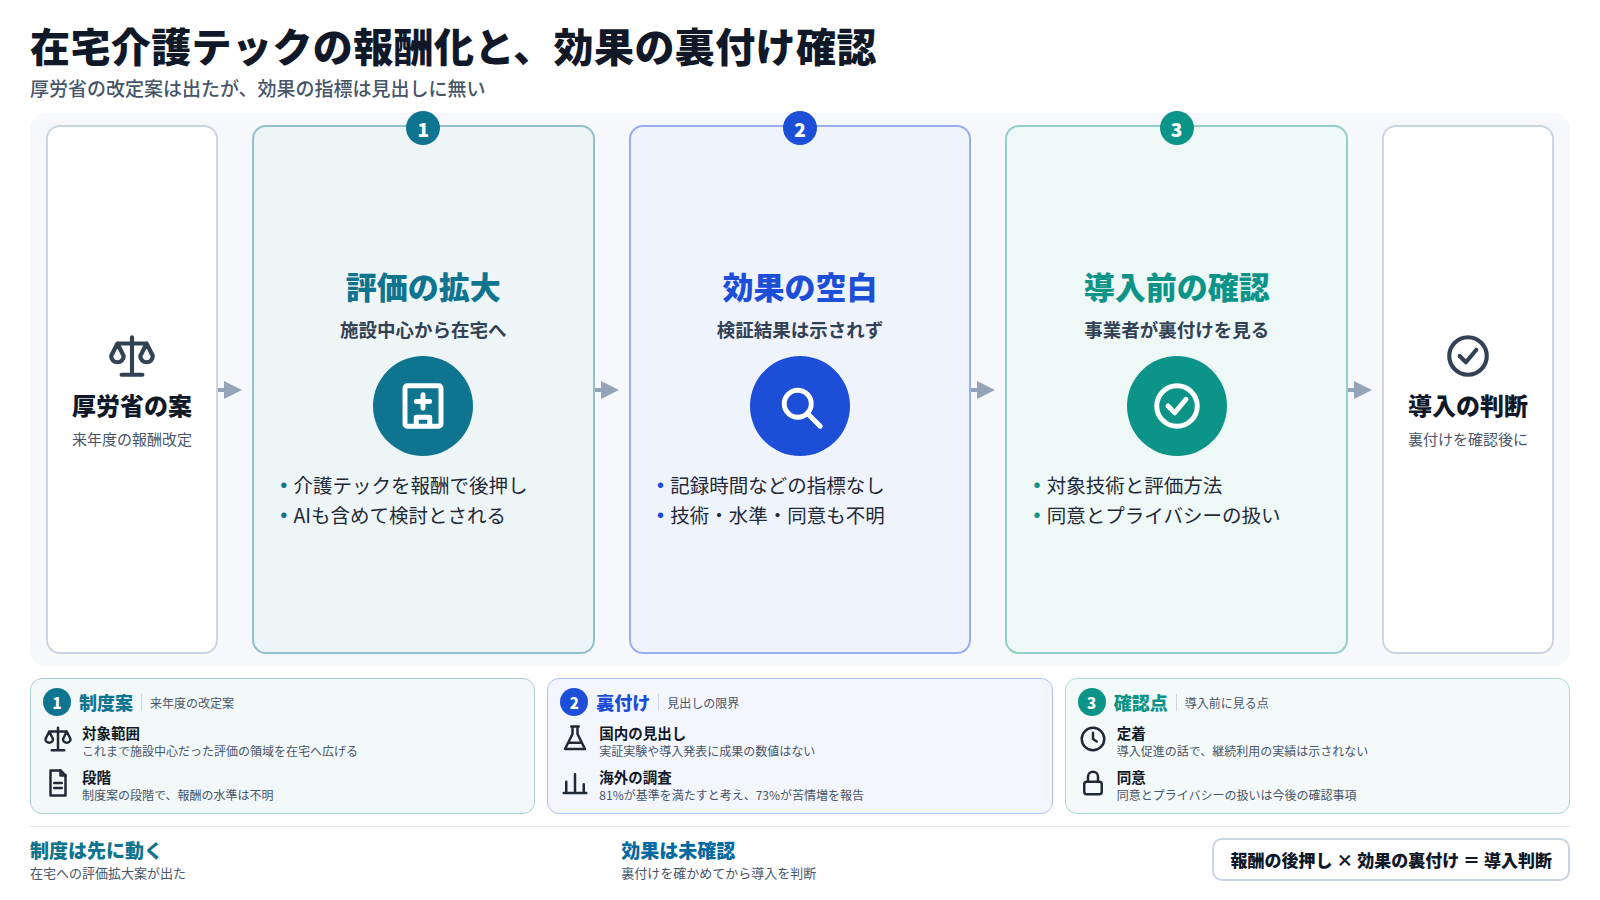The height and width of the screenshot is (900, 1600).
Task: Click the 検証結果は示されず subtitle
Action: tap(800, 330)
